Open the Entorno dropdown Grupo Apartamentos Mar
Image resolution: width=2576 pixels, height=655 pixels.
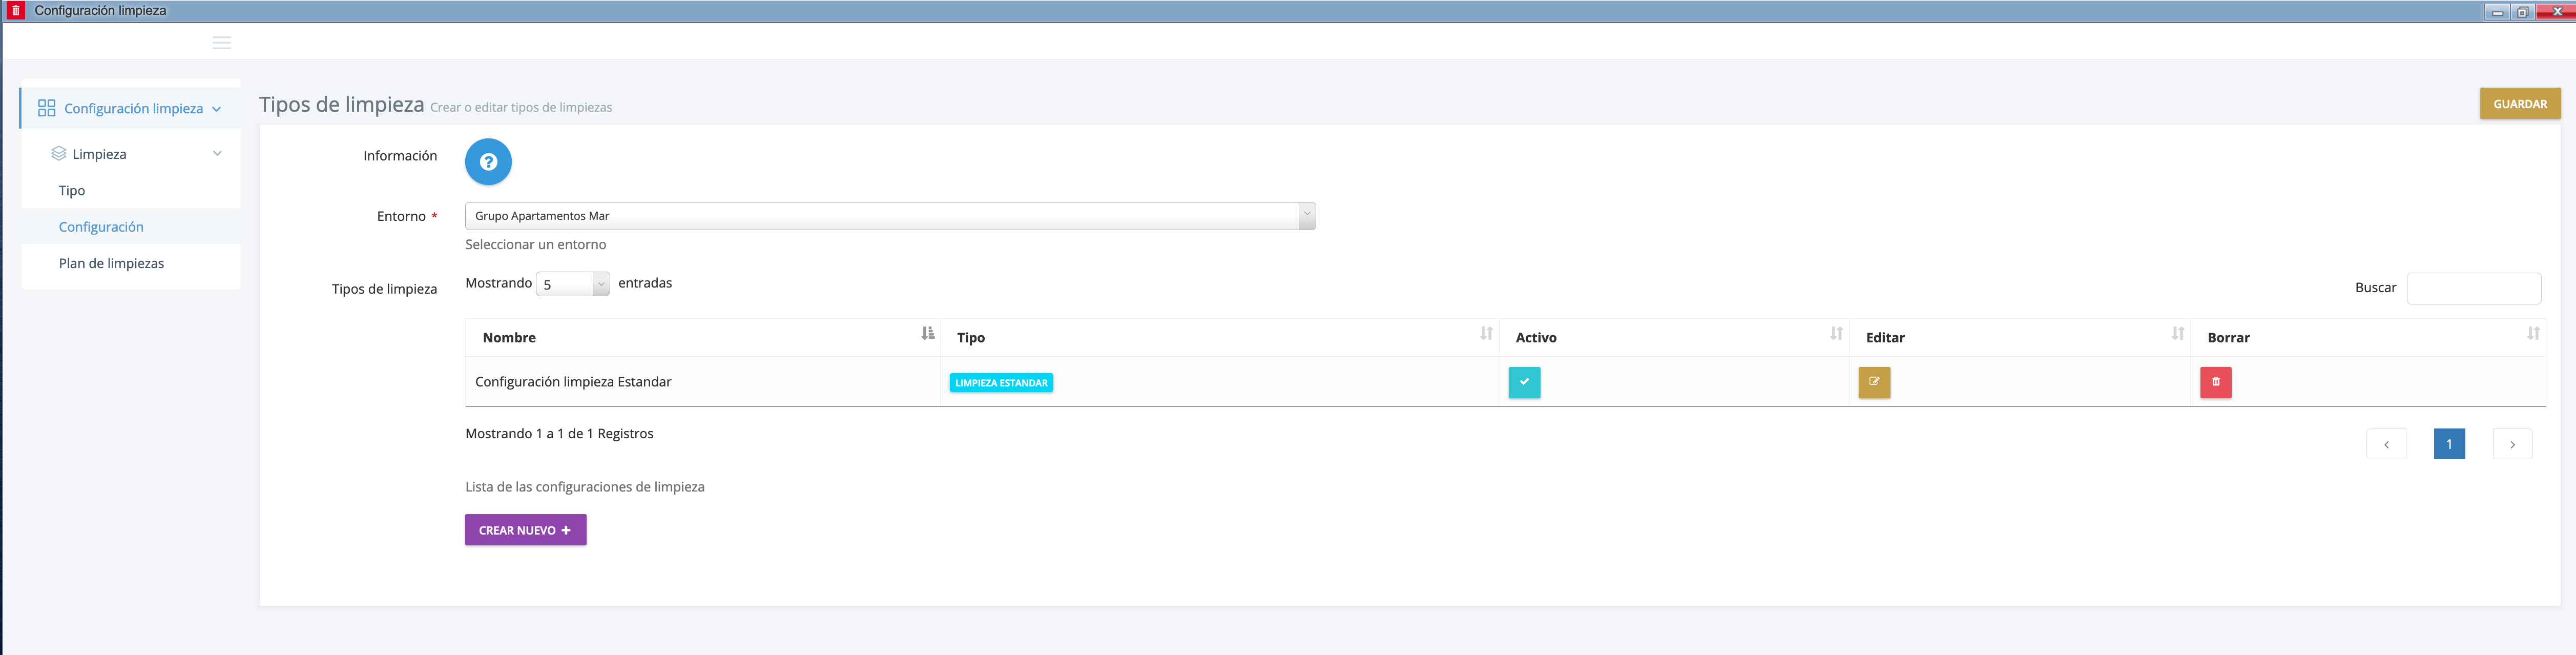click(x=889, y=216)
